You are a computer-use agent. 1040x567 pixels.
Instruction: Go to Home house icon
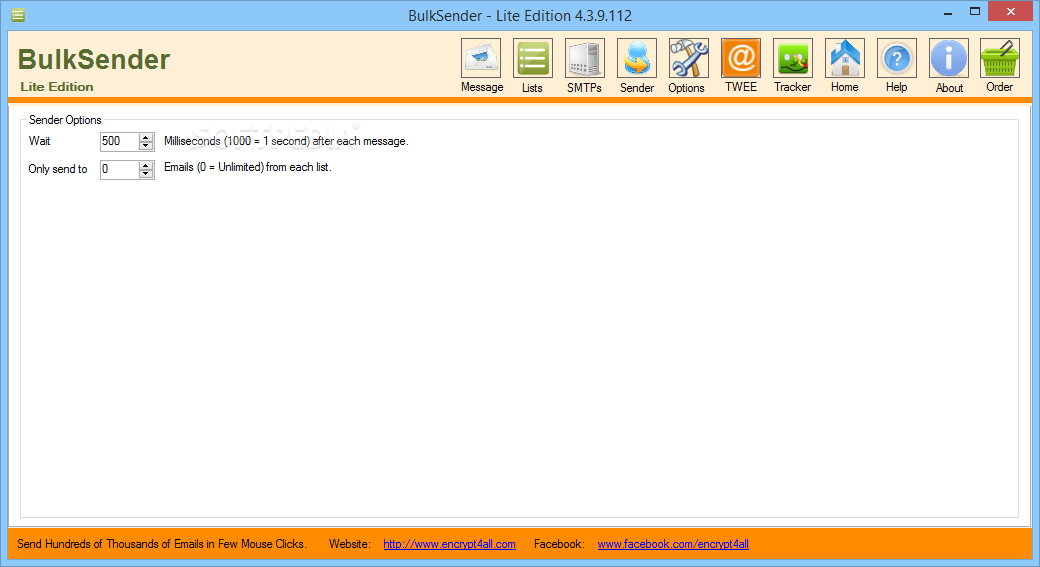844,58
